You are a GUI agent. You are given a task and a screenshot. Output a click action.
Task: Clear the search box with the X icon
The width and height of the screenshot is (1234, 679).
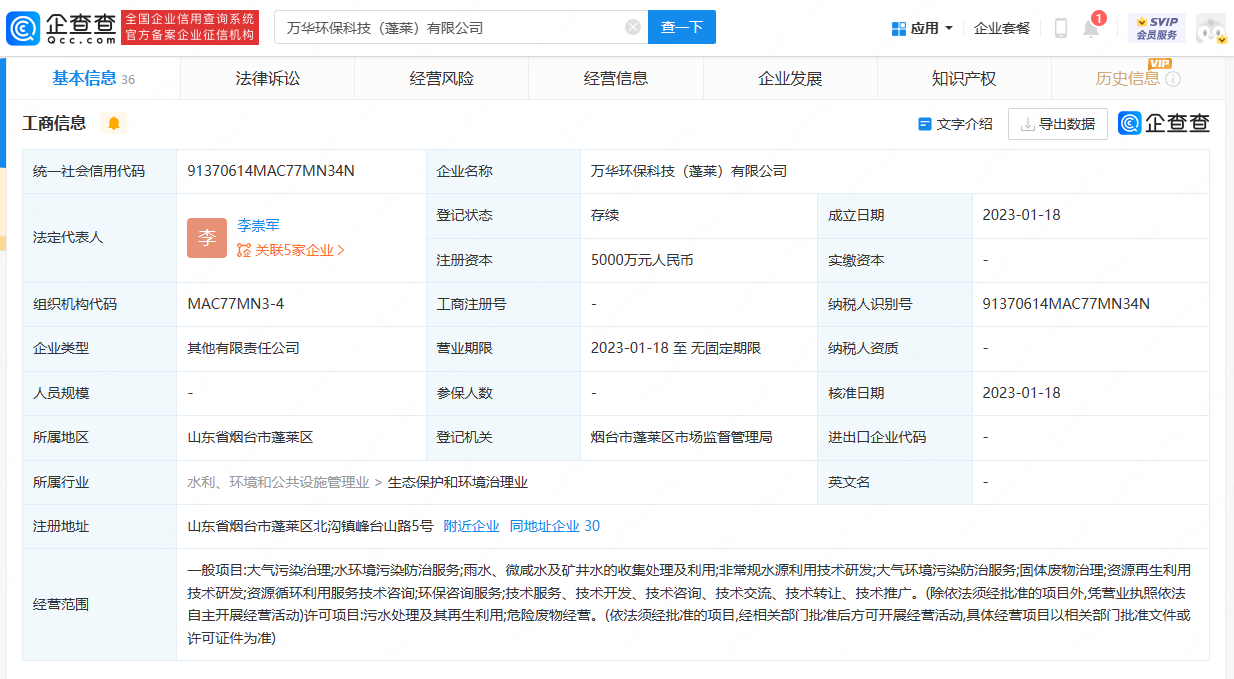point(633,28)
